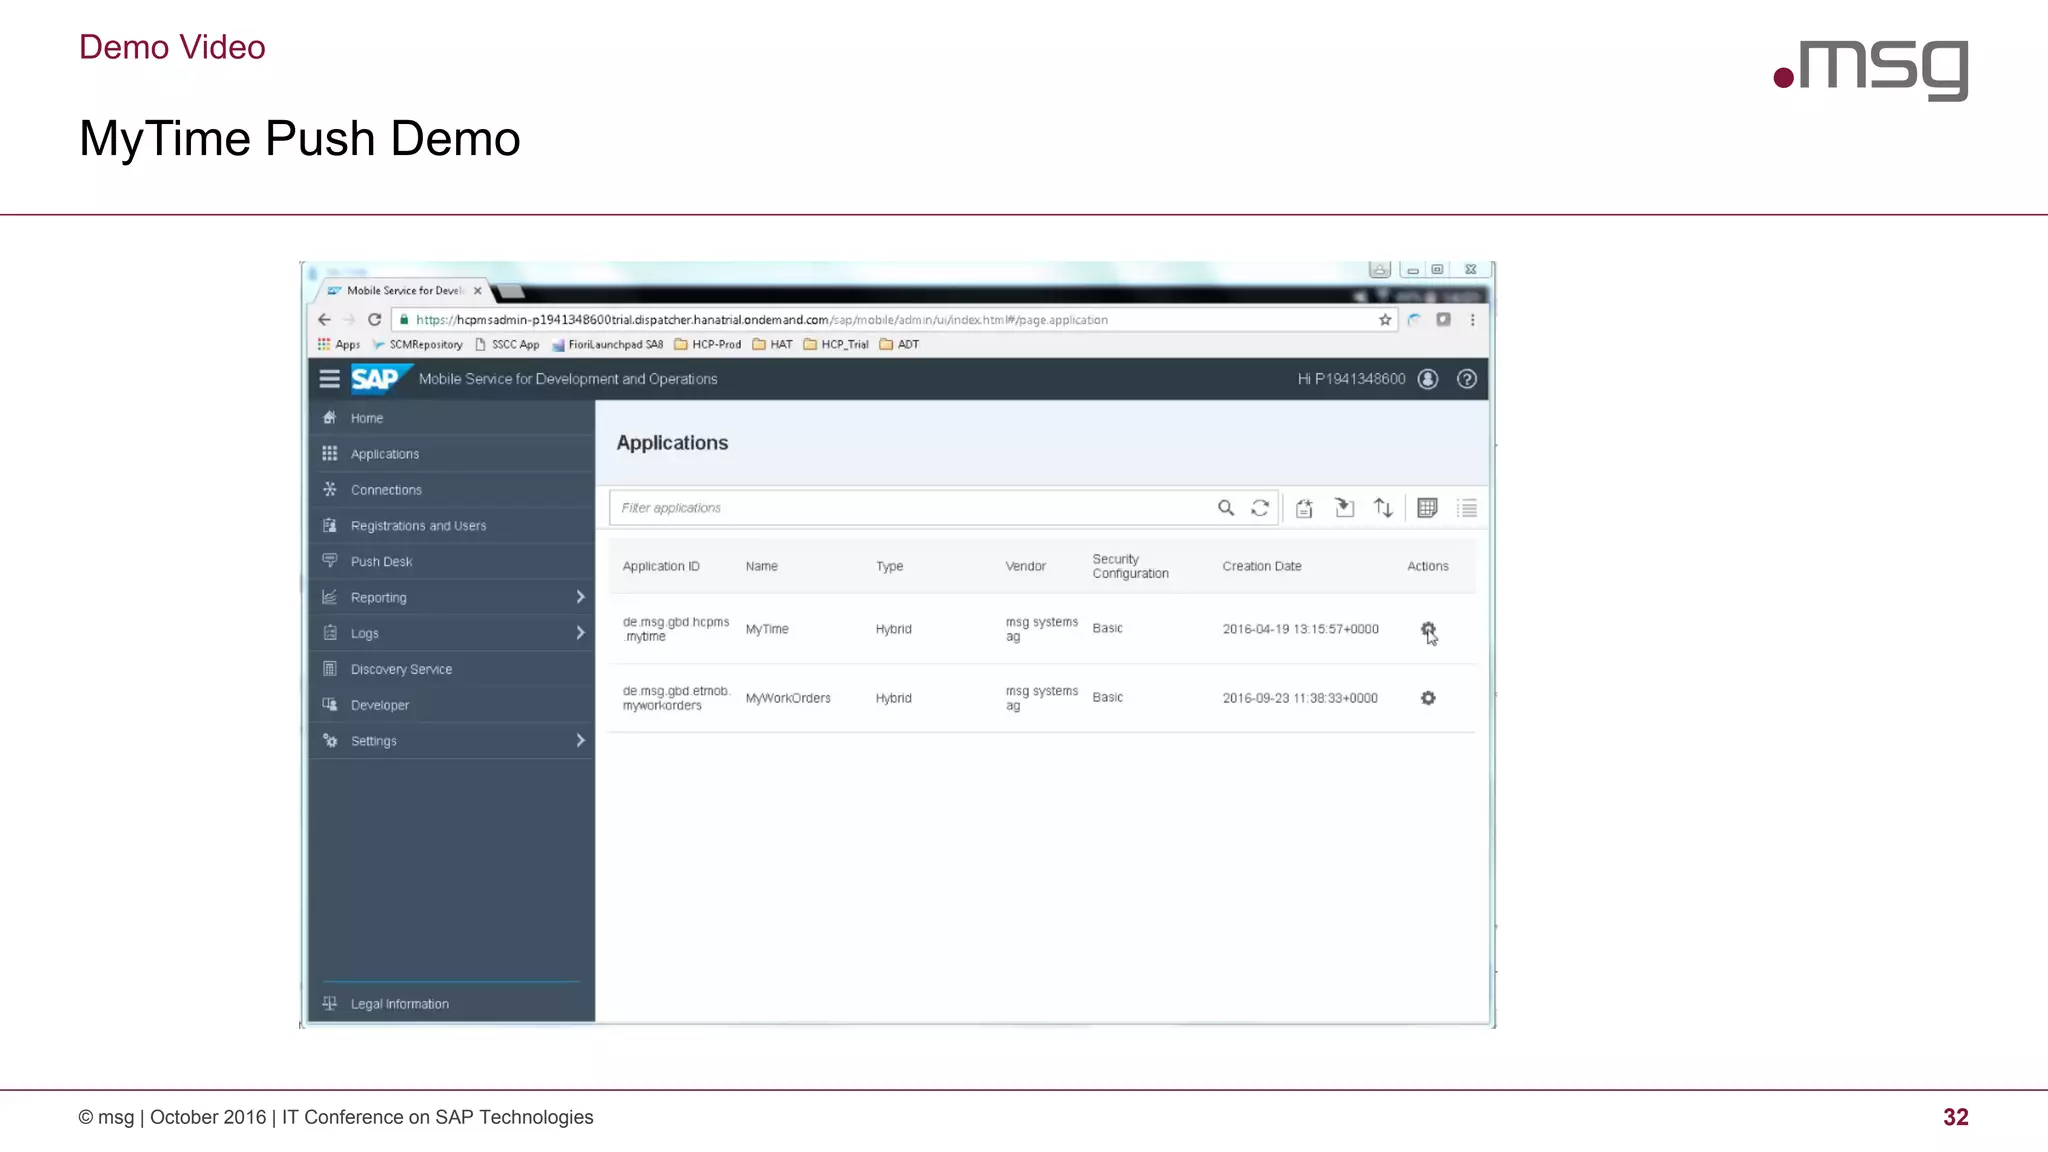Open actions gear for MyWorkOrders
Screen dimensions: 2048x1152
click(x=1428, y=698)
